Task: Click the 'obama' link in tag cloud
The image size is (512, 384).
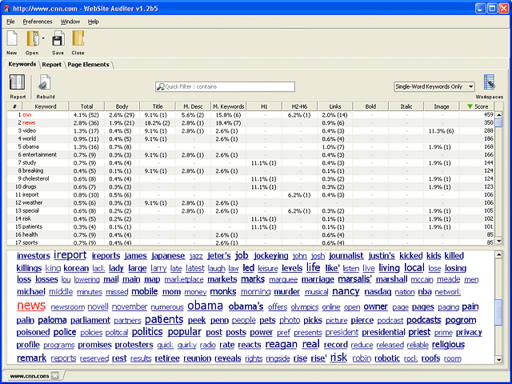Action: pyautogui.click(x=205, y=306)
